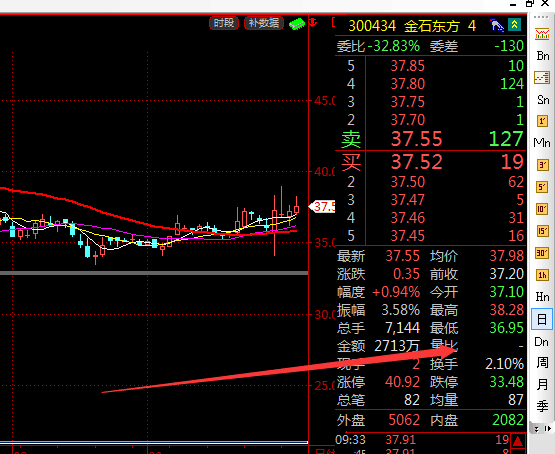Switch to the 3-minute K-line period
Image resolution: width=555 pixels, height=454 pixels.
click(542, 165)
